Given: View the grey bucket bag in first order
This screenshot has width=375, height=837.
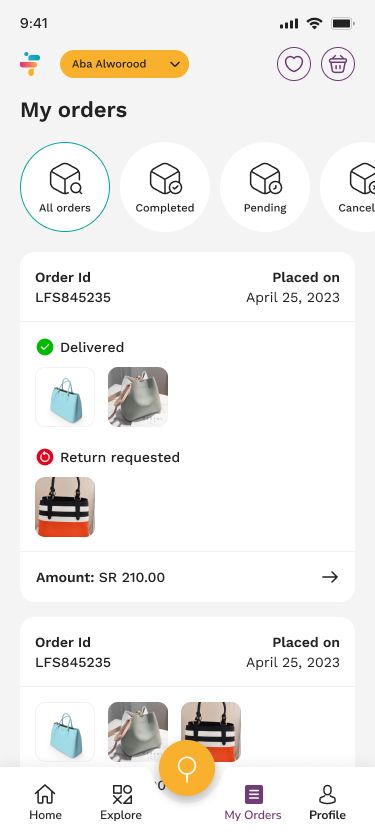Looking at the screenshot, I should point(138,397).
